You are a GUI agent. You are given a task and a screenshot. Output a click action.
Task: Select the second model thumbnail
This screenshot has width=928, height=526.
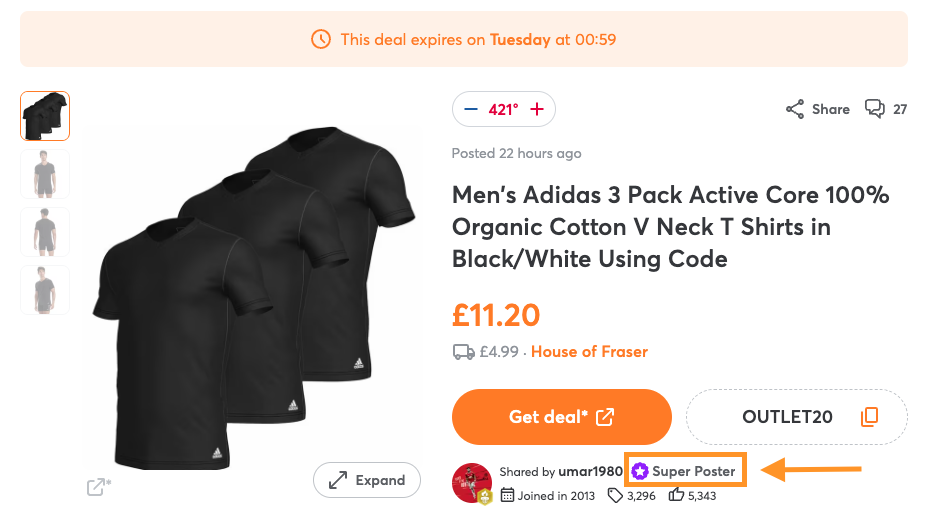click(x=45, y=174)
